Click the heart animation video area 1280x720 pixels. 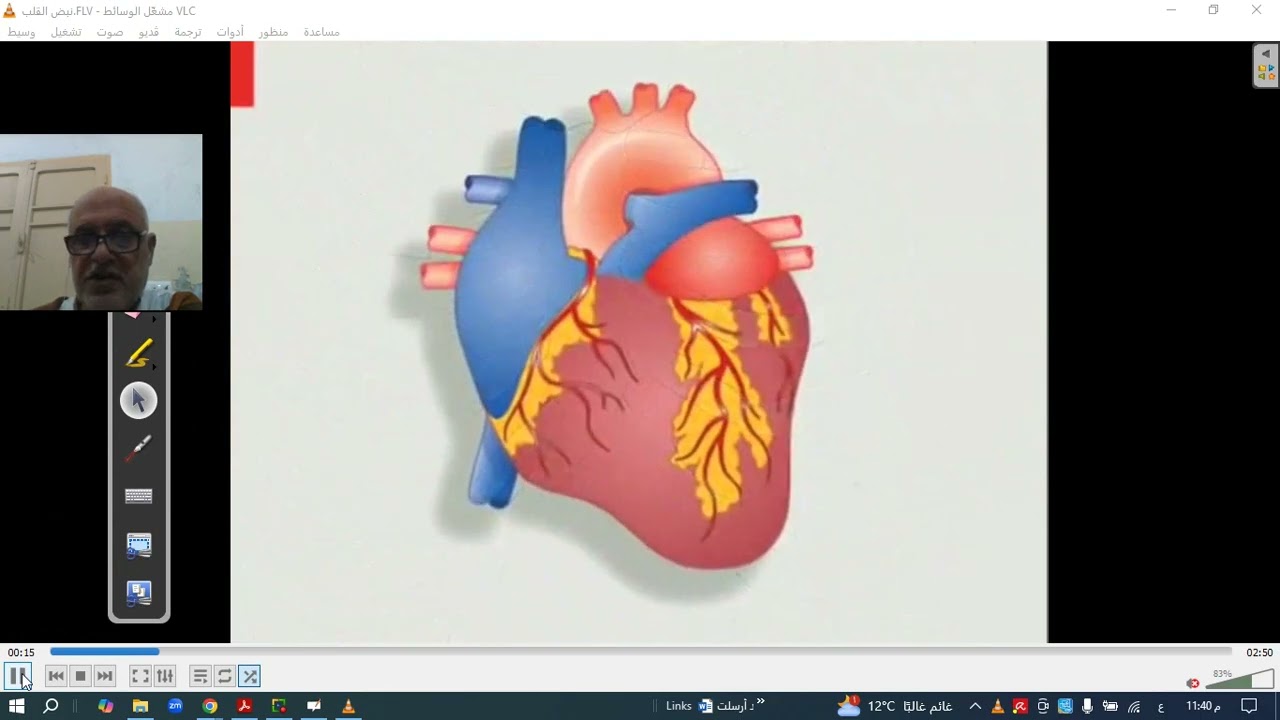[x=639, y=342]
